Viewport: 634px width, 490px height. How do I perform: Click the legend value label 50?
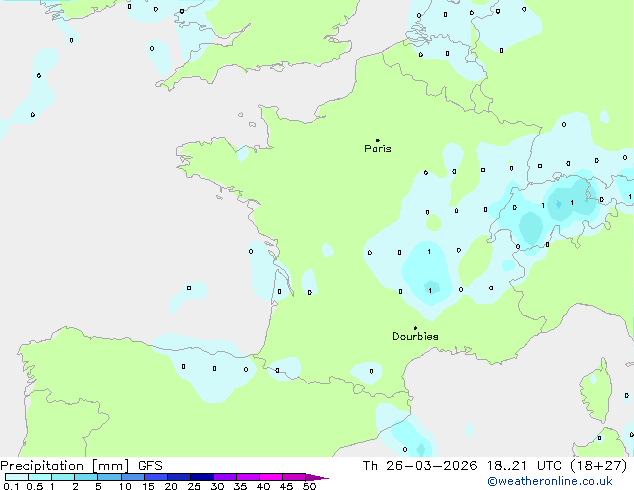pos(309,486)
